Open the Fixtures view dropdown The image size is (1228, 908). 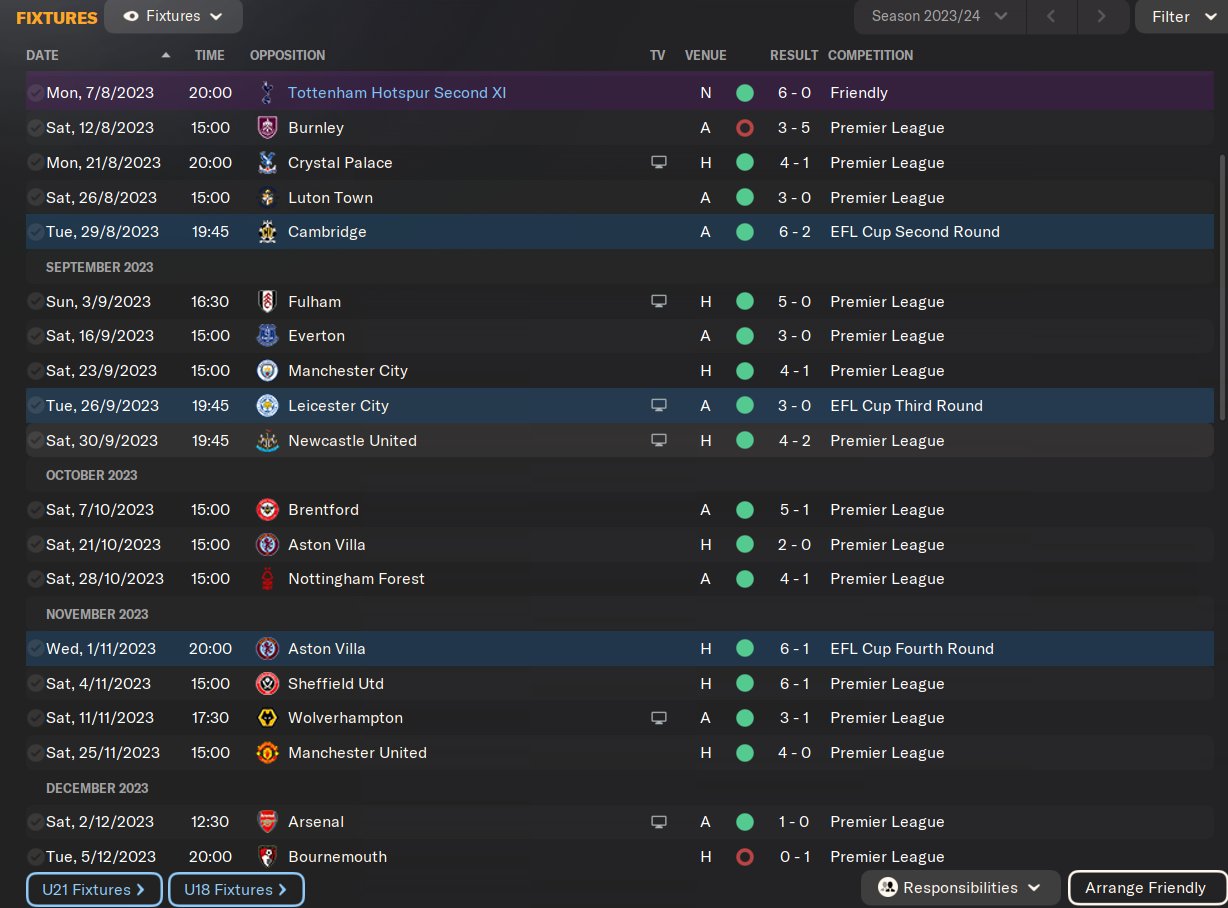(173, 16)
